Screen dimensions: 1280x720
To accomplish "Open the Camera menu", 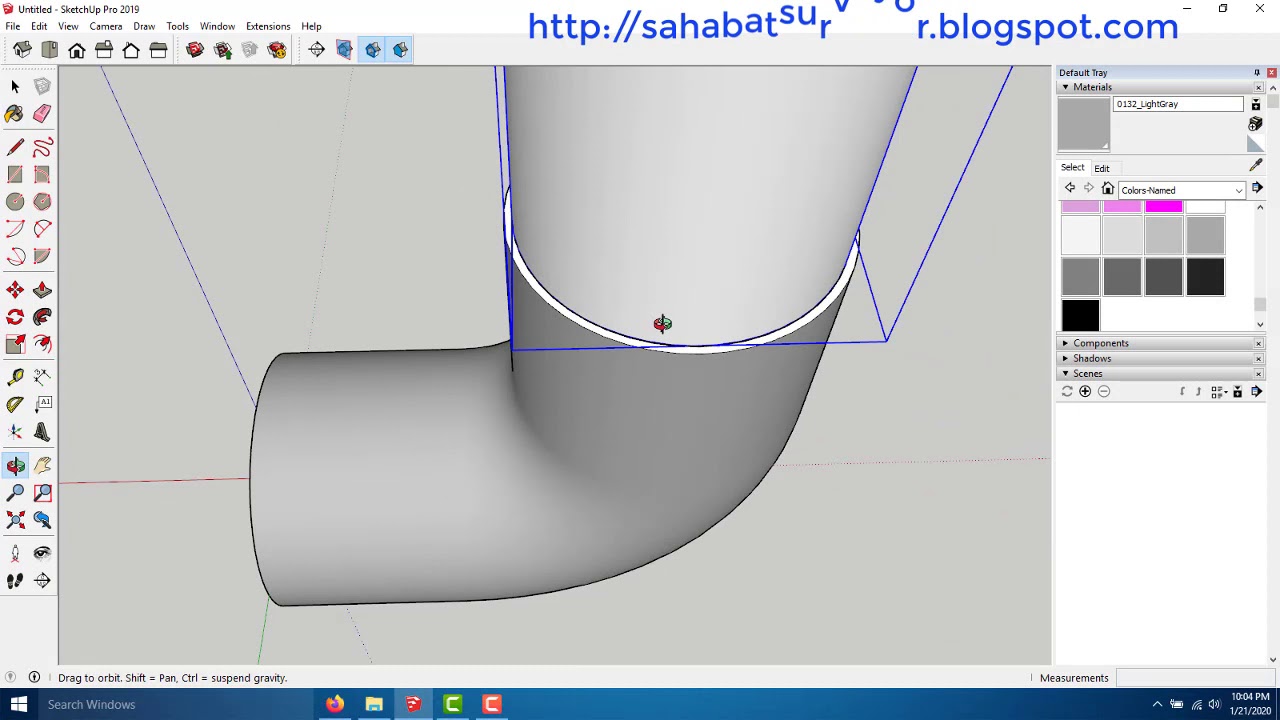I will (105, 27).
